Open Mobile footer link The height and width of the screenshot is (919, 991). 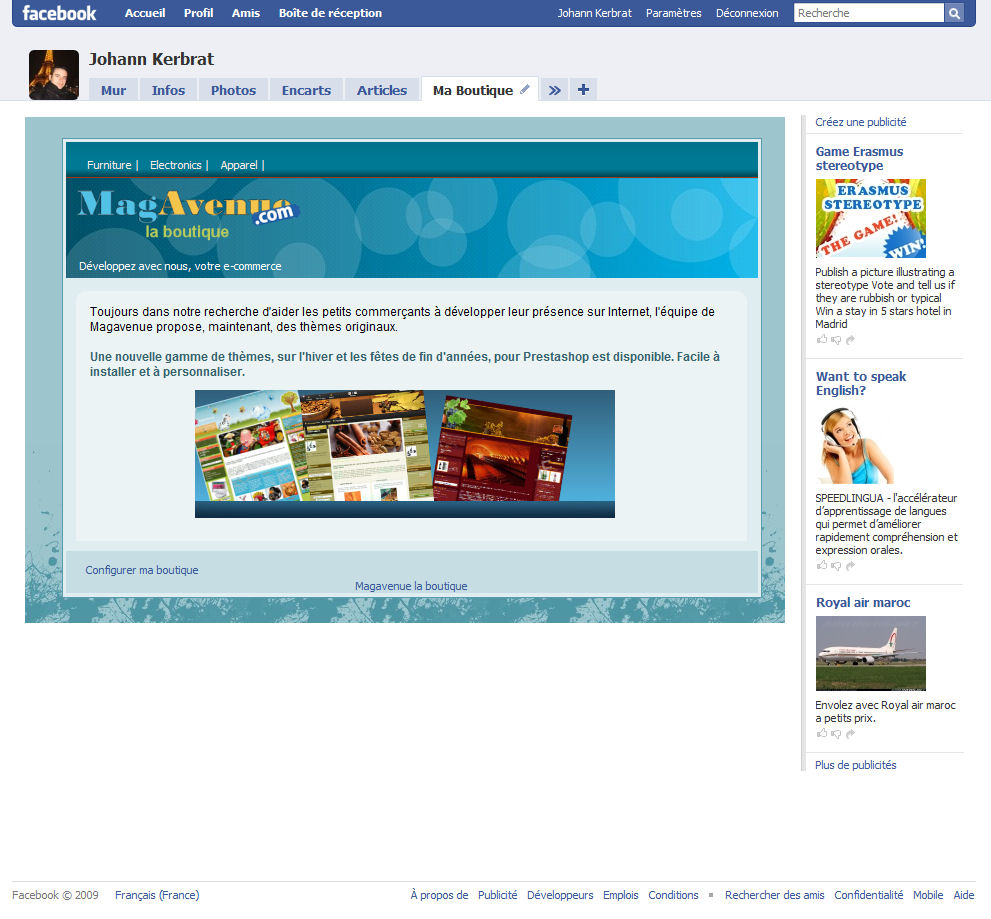tap(928, 895)
